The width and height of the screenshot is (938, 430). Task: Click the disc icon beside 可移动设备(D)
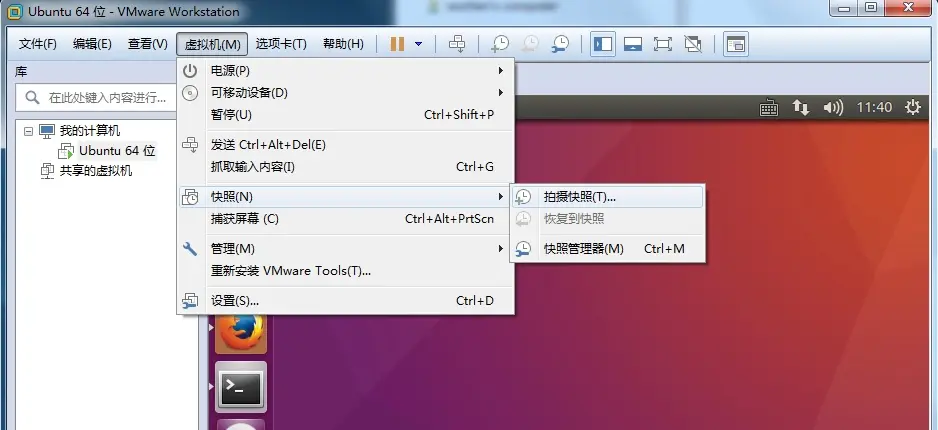tap(190, 93)
